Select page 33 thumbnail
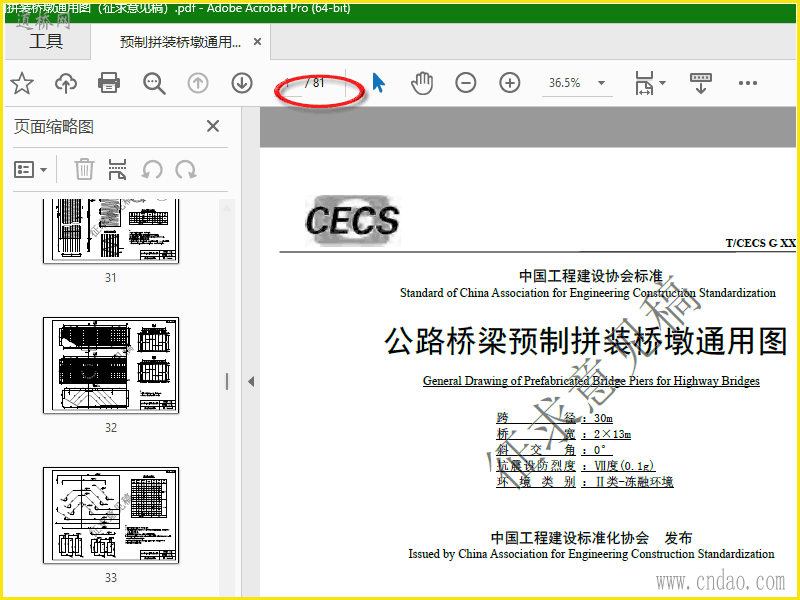This screenshot has width=800, height=600. [111, 515]
